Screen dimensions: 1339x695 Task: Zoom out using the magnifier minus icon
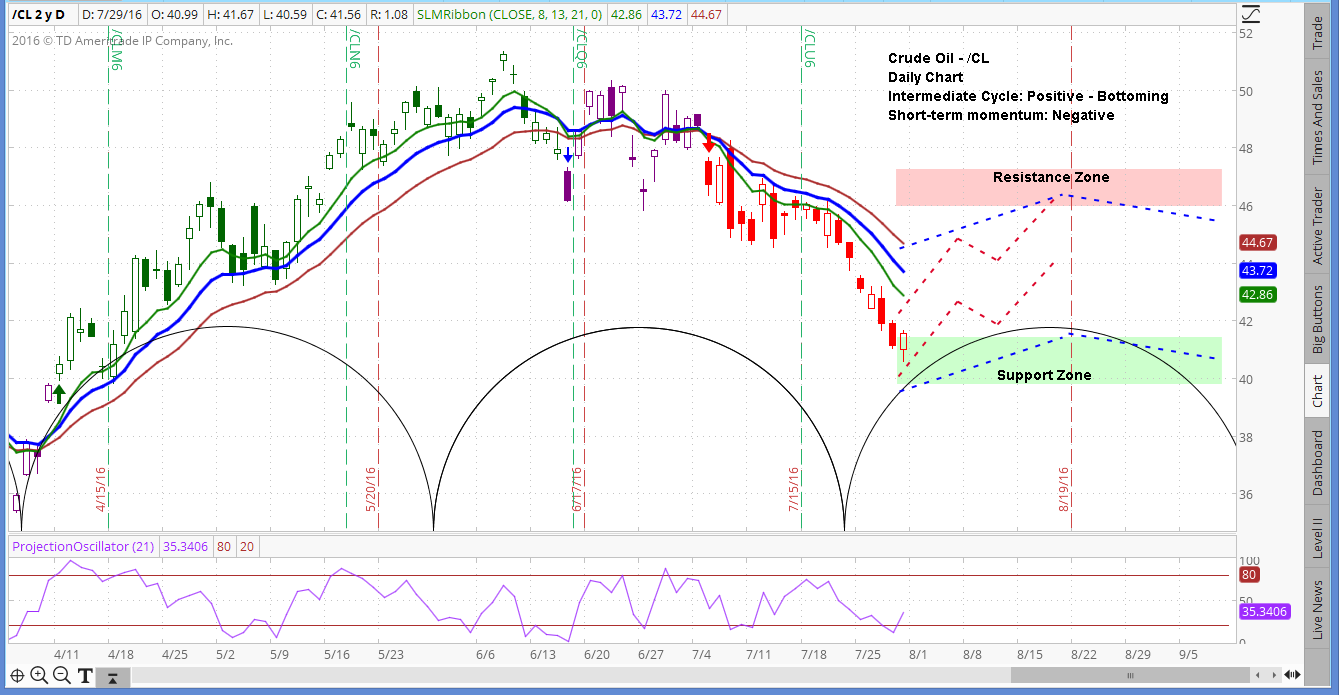61,676
